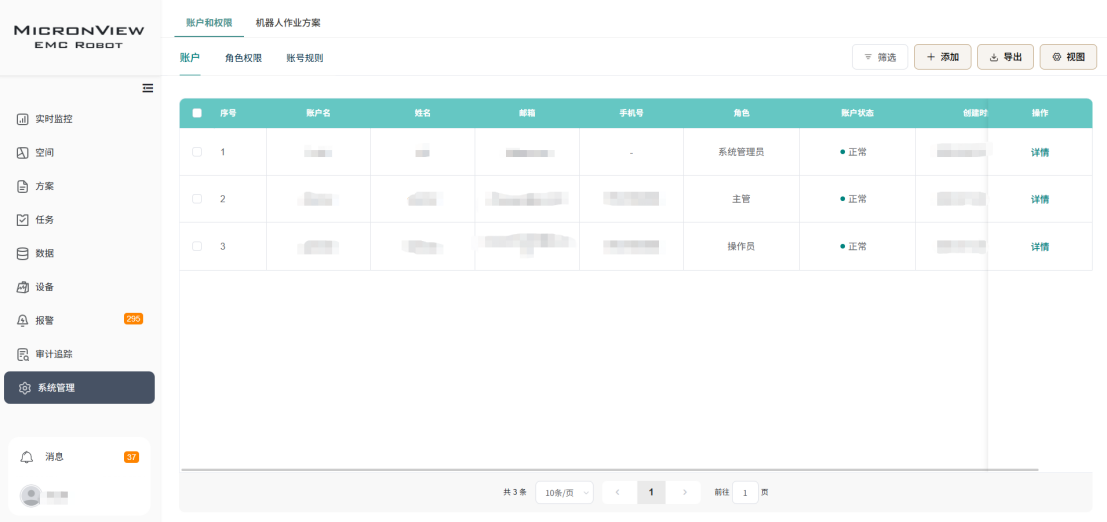Open the 视图 view settings menu
The width and height of the screenshot is (1107, 522).
(1068, 57)
